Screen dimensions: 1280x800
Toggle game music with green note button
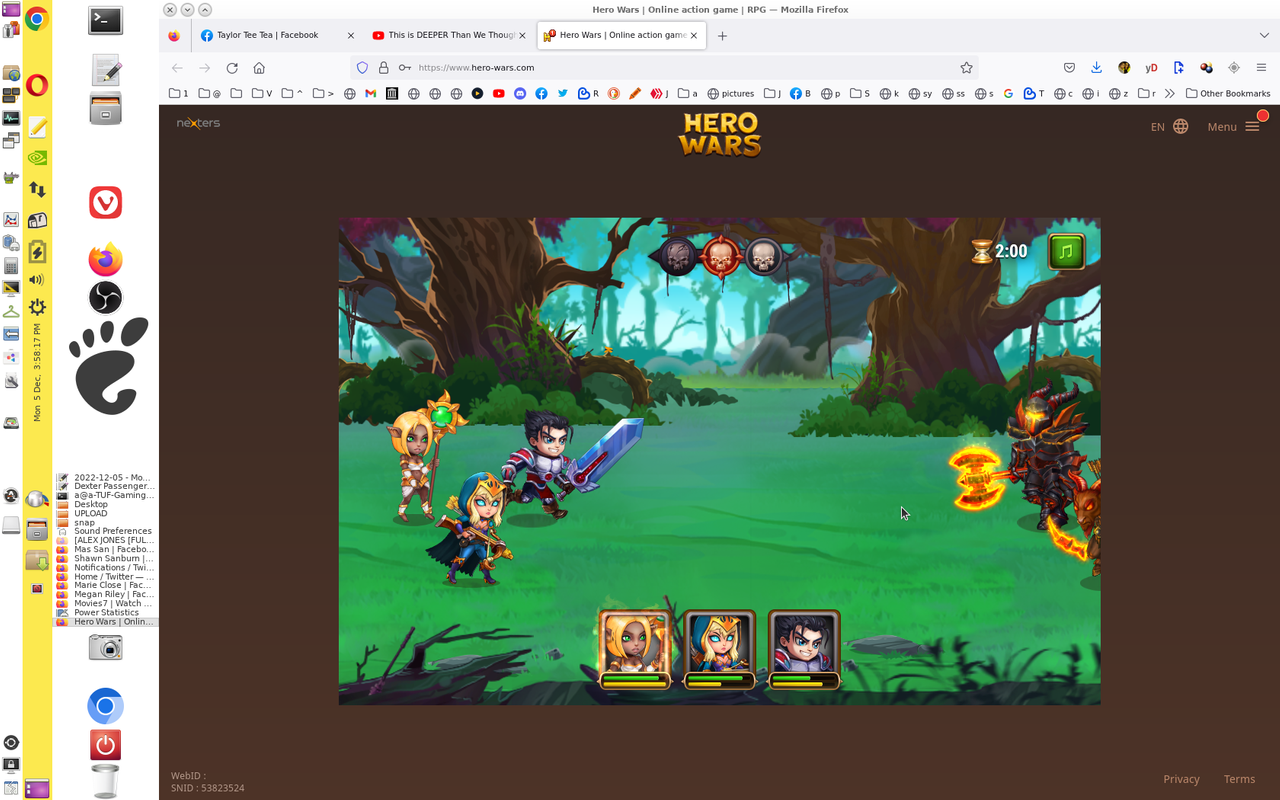[1066, 251]
